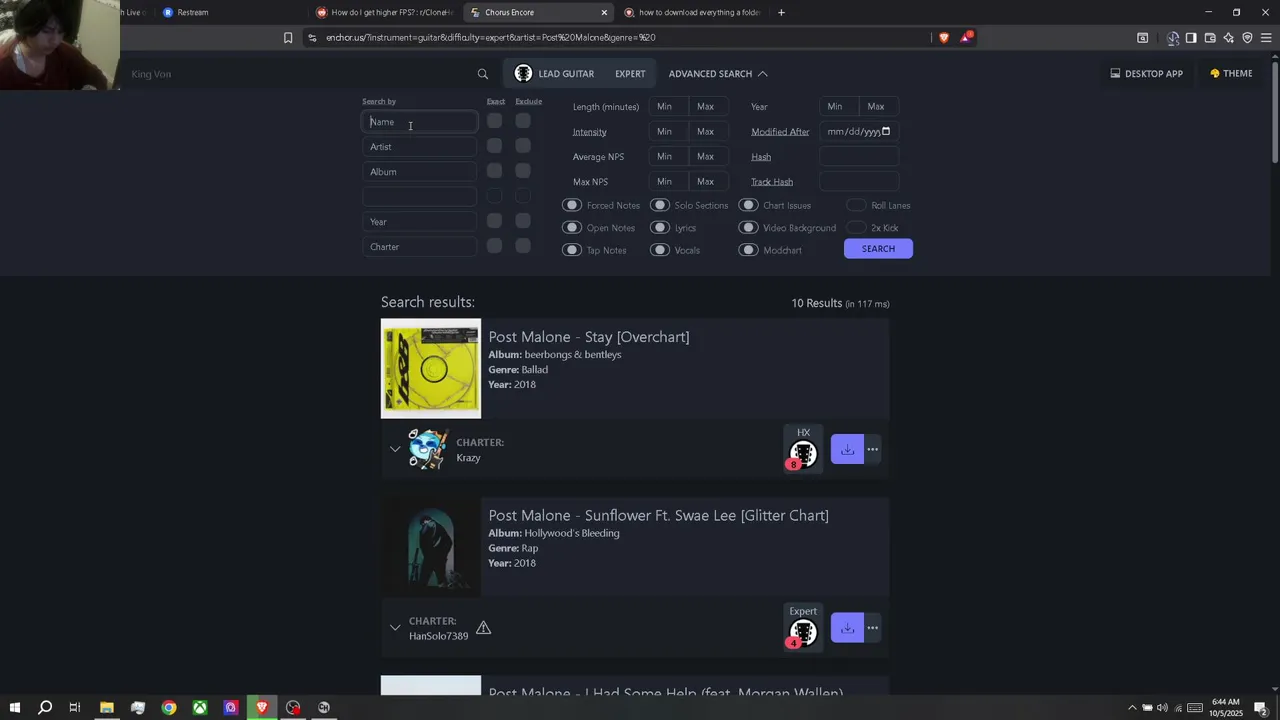The image size is (1280, 720).
Task: Click the Lead Guitar instrument icon
Action: tap(523, 74)
